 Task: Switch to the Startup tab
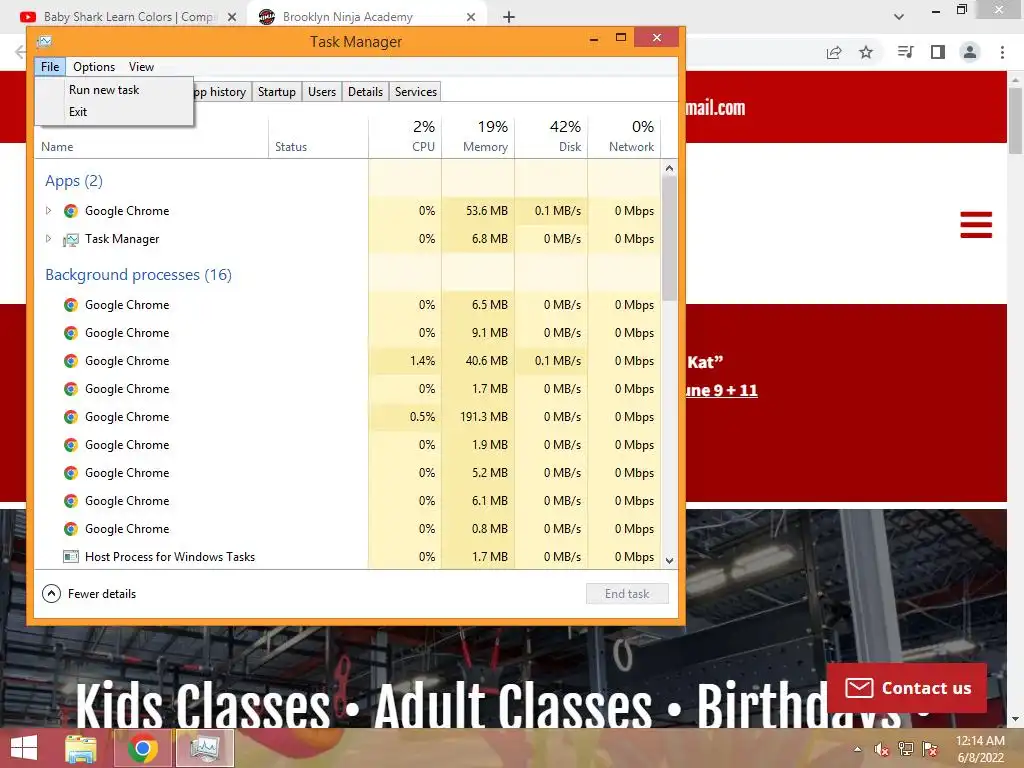[x=276, y=92]
